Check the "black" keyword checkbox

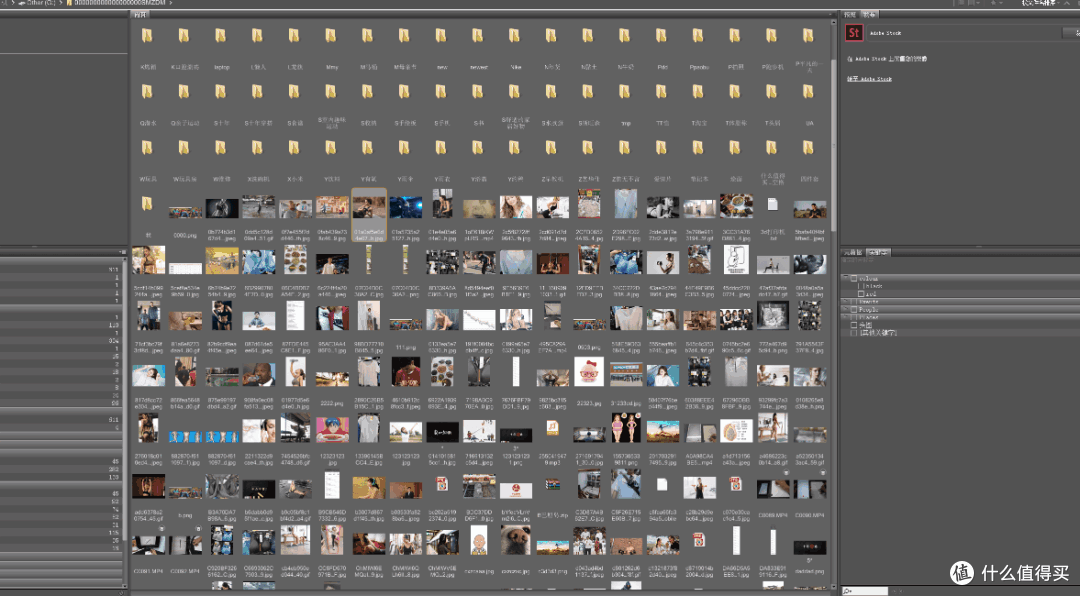(x=860, y=286)
